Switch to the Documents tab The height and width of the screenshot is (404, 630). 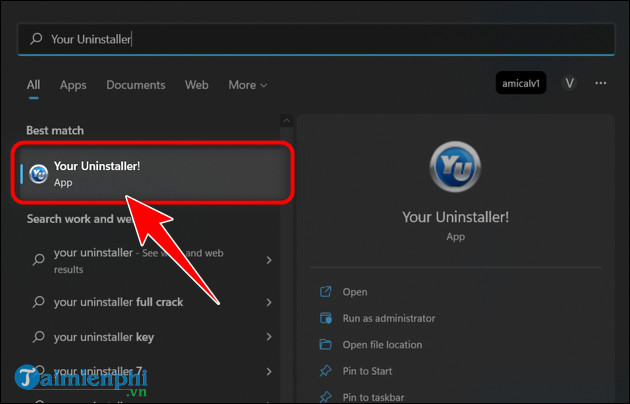[x=136, y=85]
